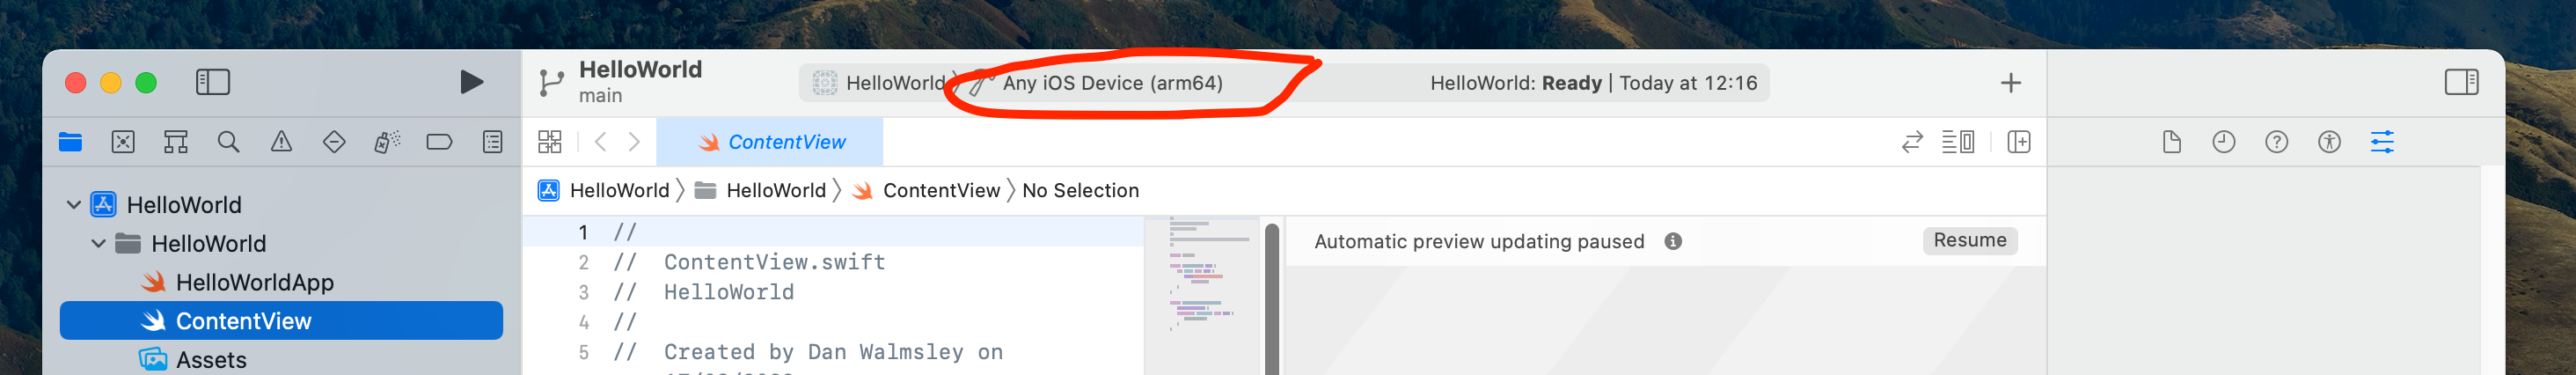Open the Source Control navigator
This screenshot has width=2576, height=375.
(123, 142)
